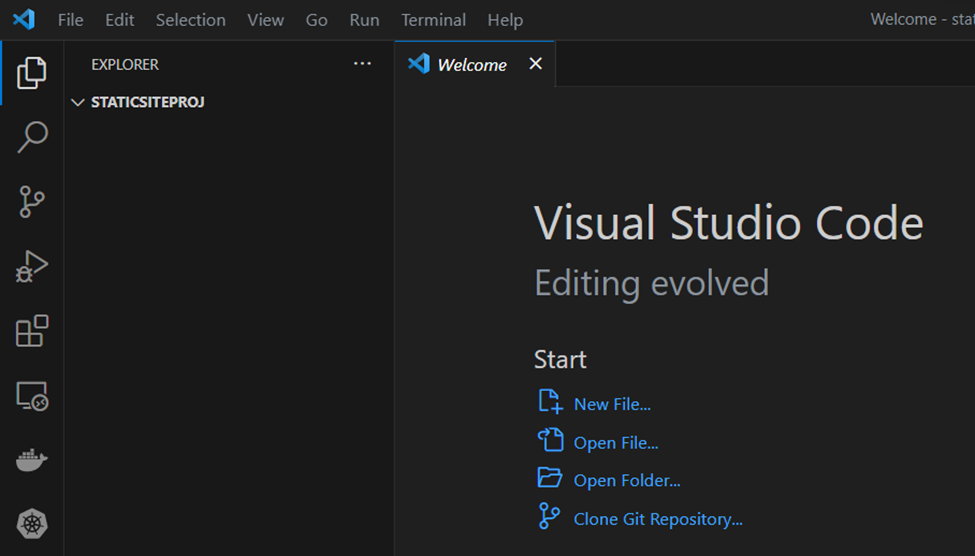Click the Clone Git Repository branch icon
Image resolution: width=975 pixels, height=556 pixels.
pos(549,516)
